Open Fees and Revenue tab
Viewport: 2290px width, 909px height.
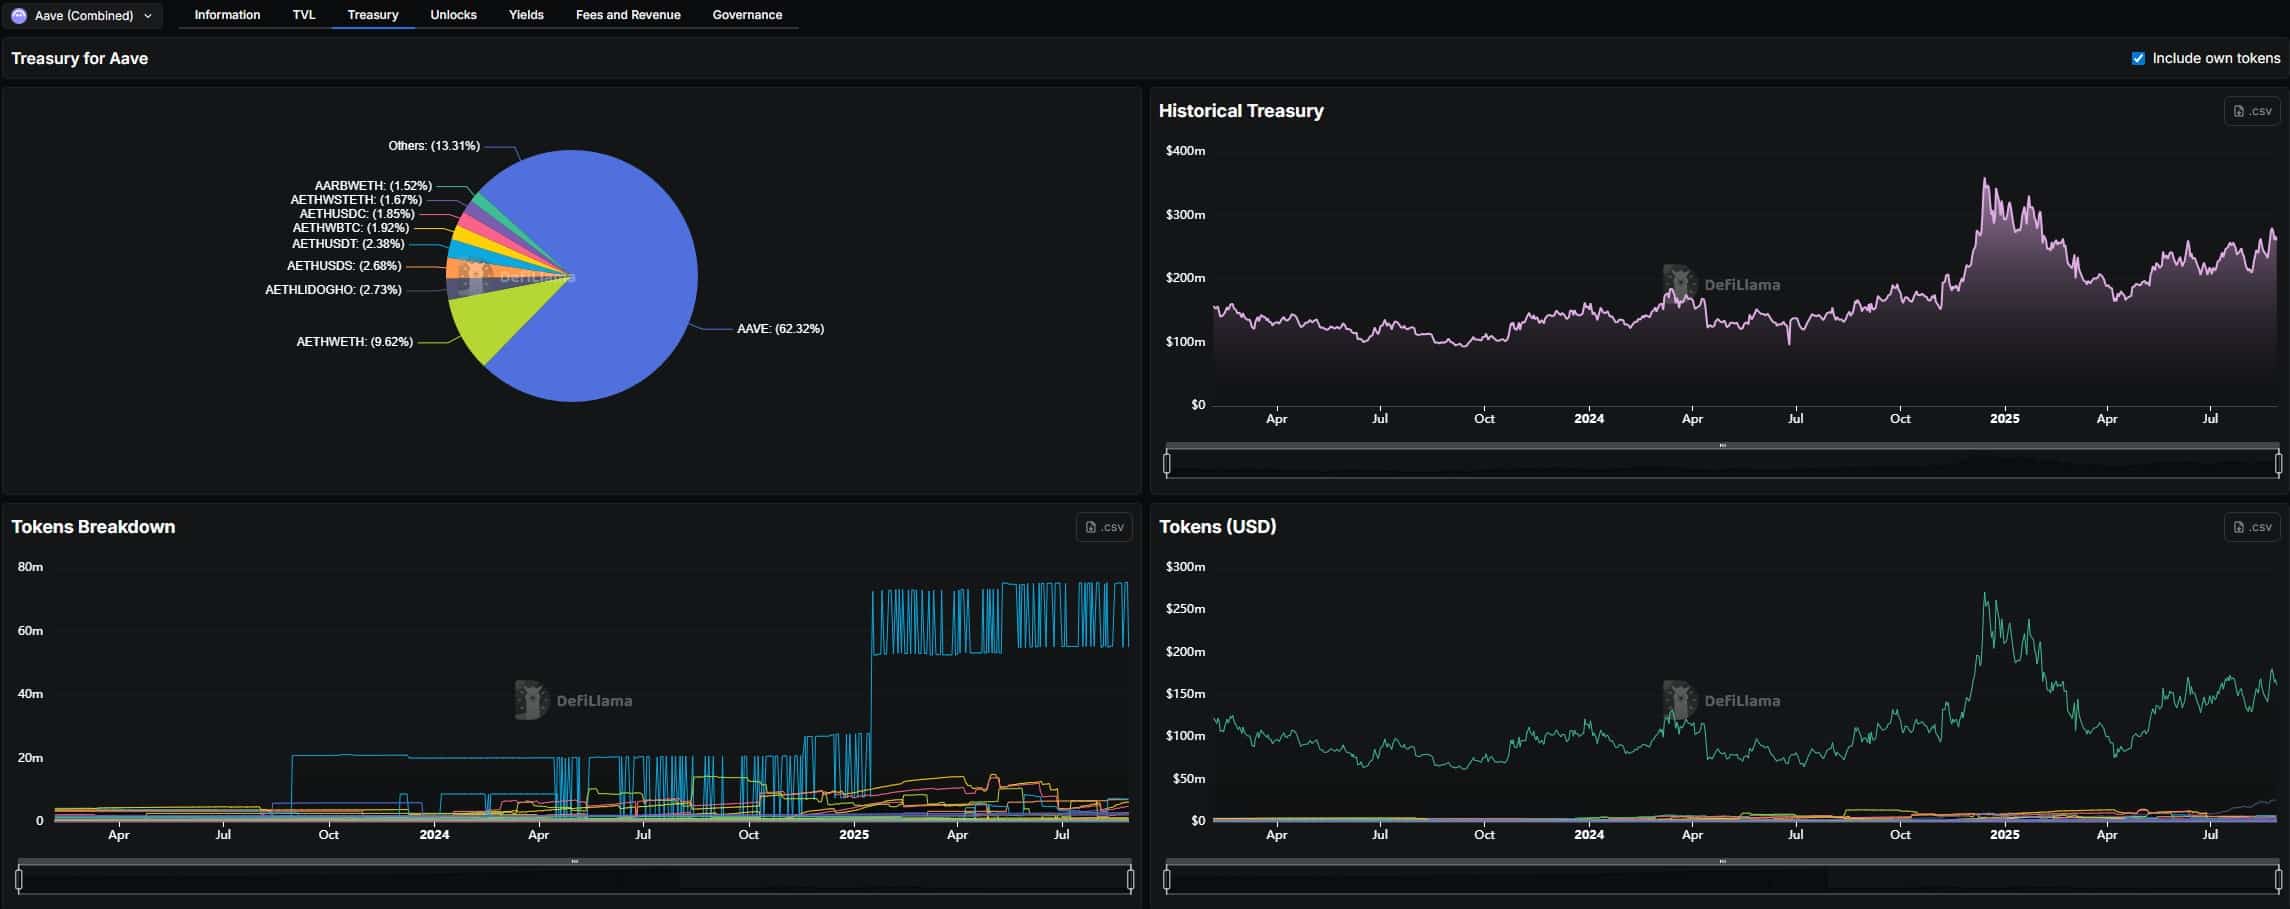[x=628, y=15]
